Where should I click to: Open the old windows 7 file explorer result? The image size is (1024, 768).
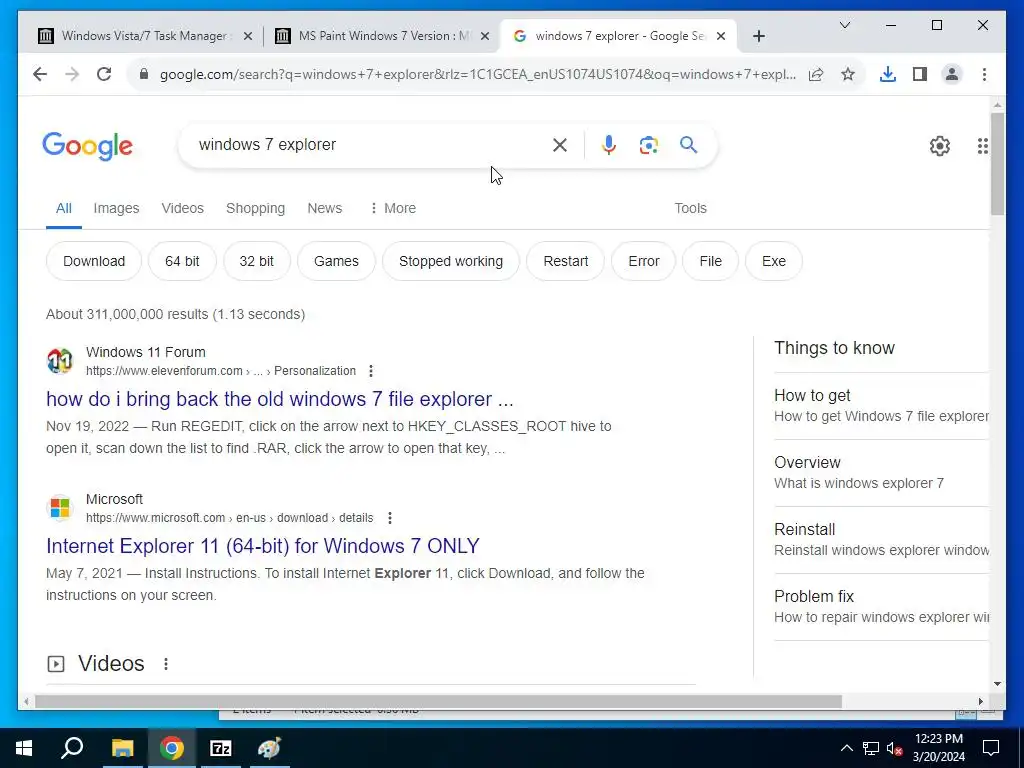click(x=280, y=399)
